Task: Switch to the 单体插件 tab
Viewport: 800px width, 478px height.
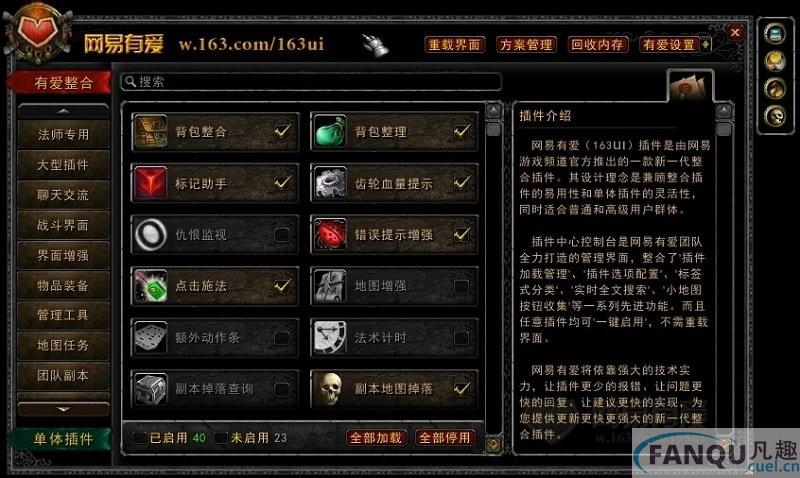Action: pyautogui.click(x=62, y=439)
